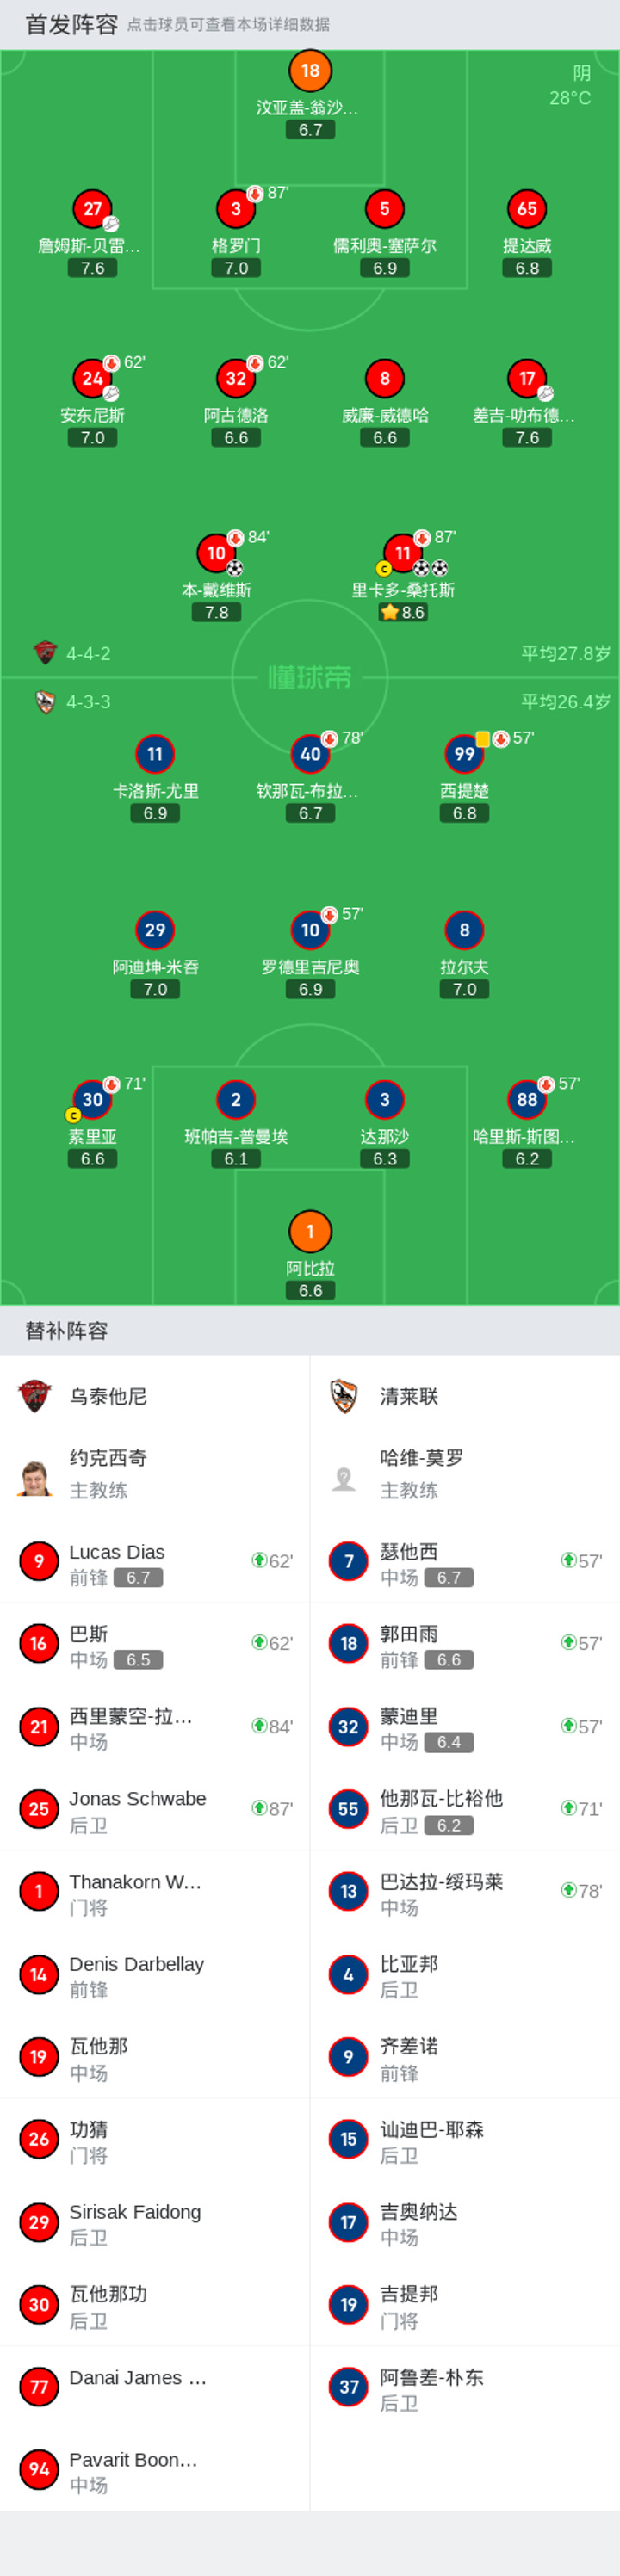Viewport: 620px width, 2576px height.
Task: Open 乌泰他尼 team crest in substitutes
Action: pyautogui.click(x=35, y=1396)
